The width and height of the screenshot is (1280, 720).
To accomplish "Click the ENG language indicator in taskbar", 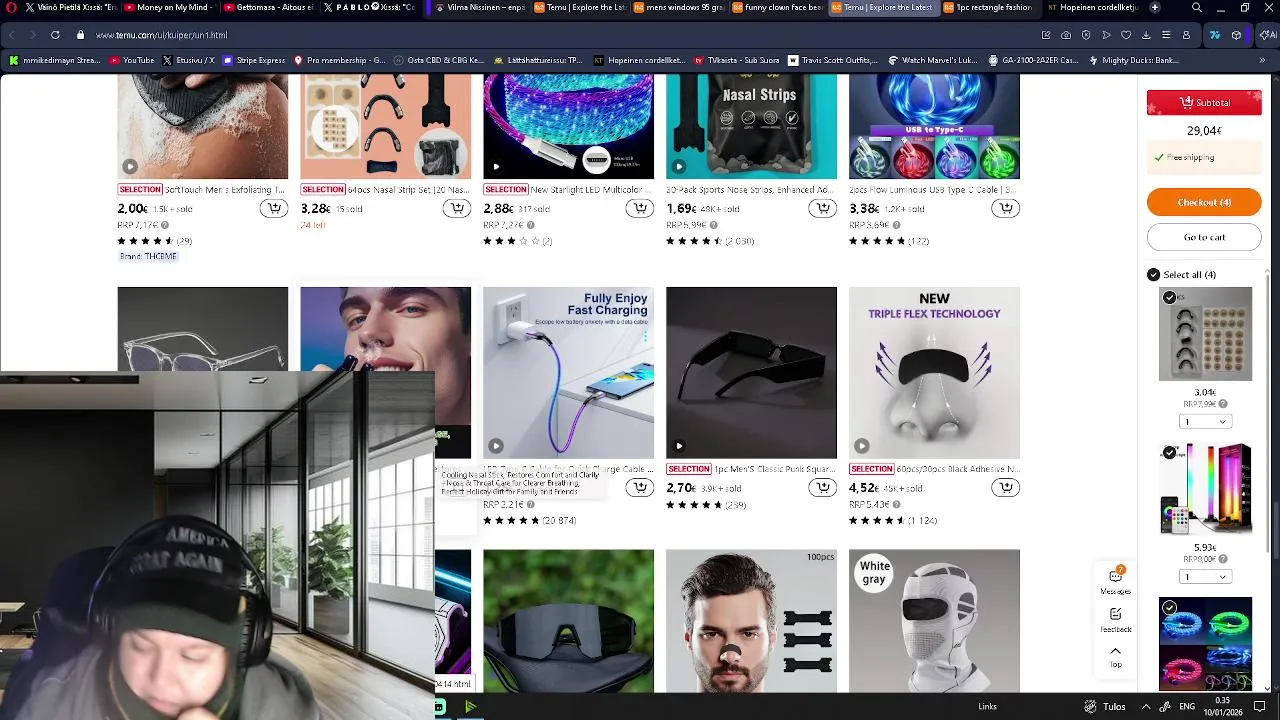I will 1187,706.
